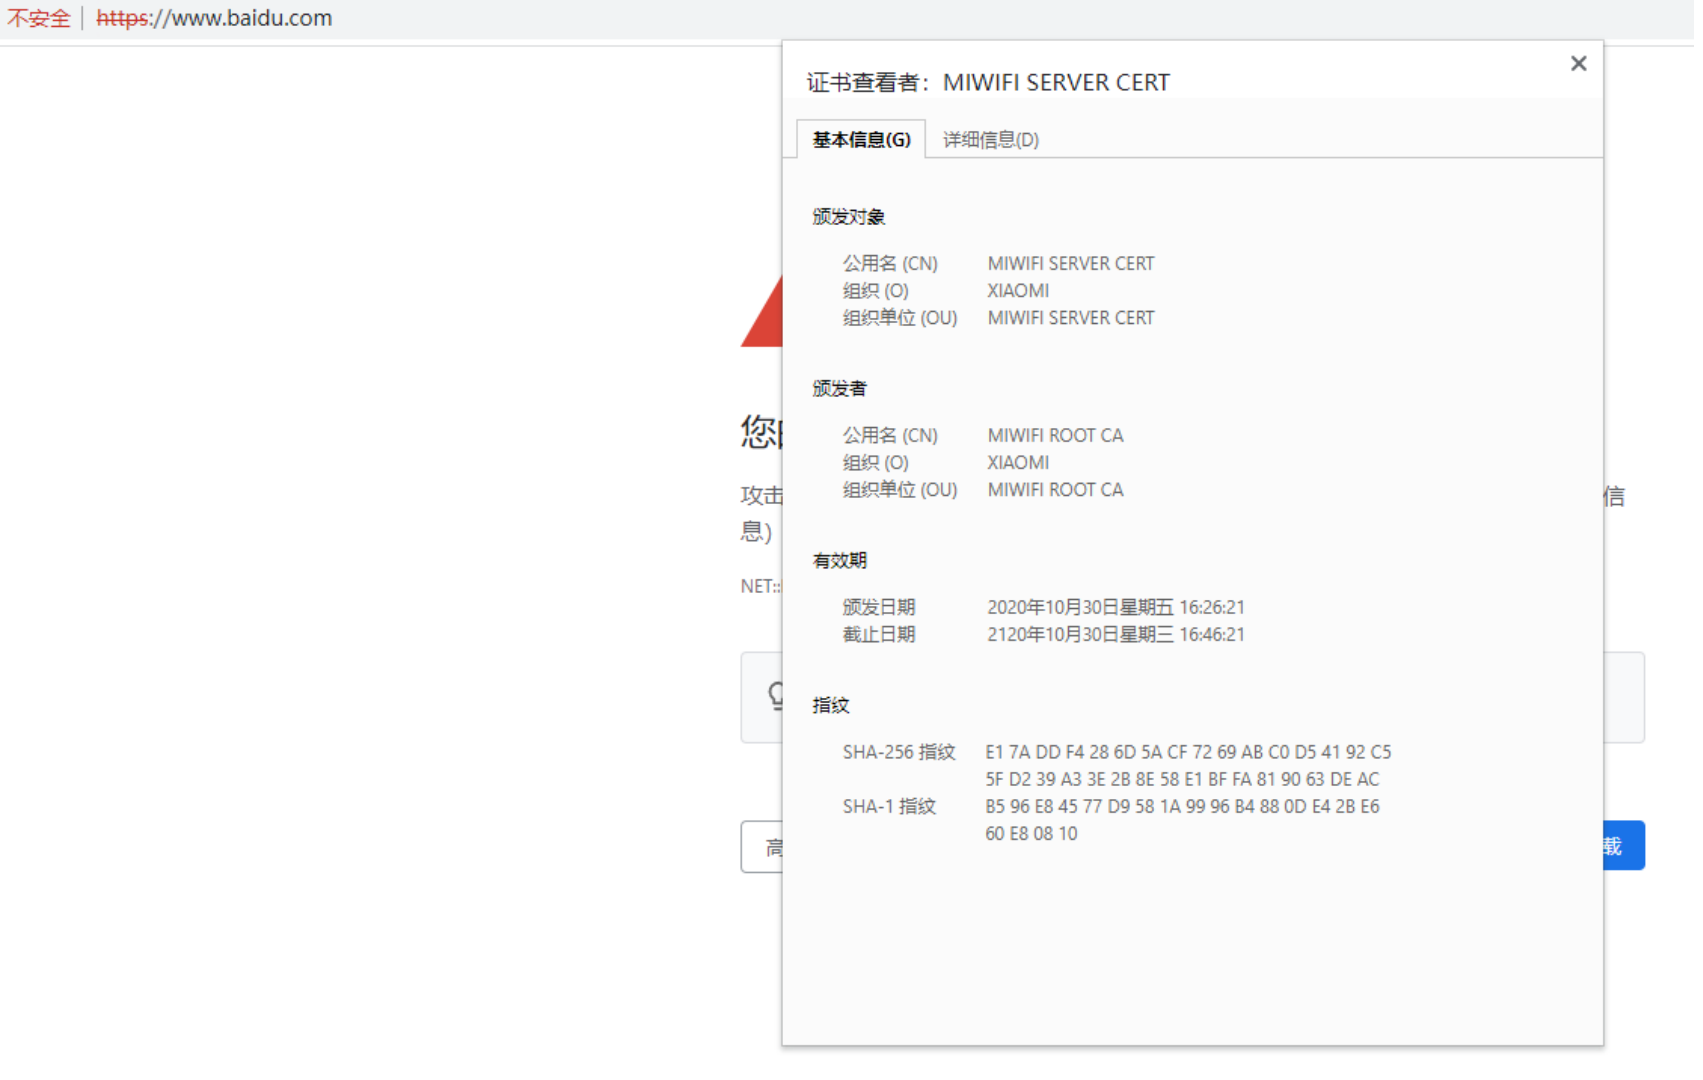Click the 颁发者 section heading
The image size is (1703, 1080).
pos(839,388)
